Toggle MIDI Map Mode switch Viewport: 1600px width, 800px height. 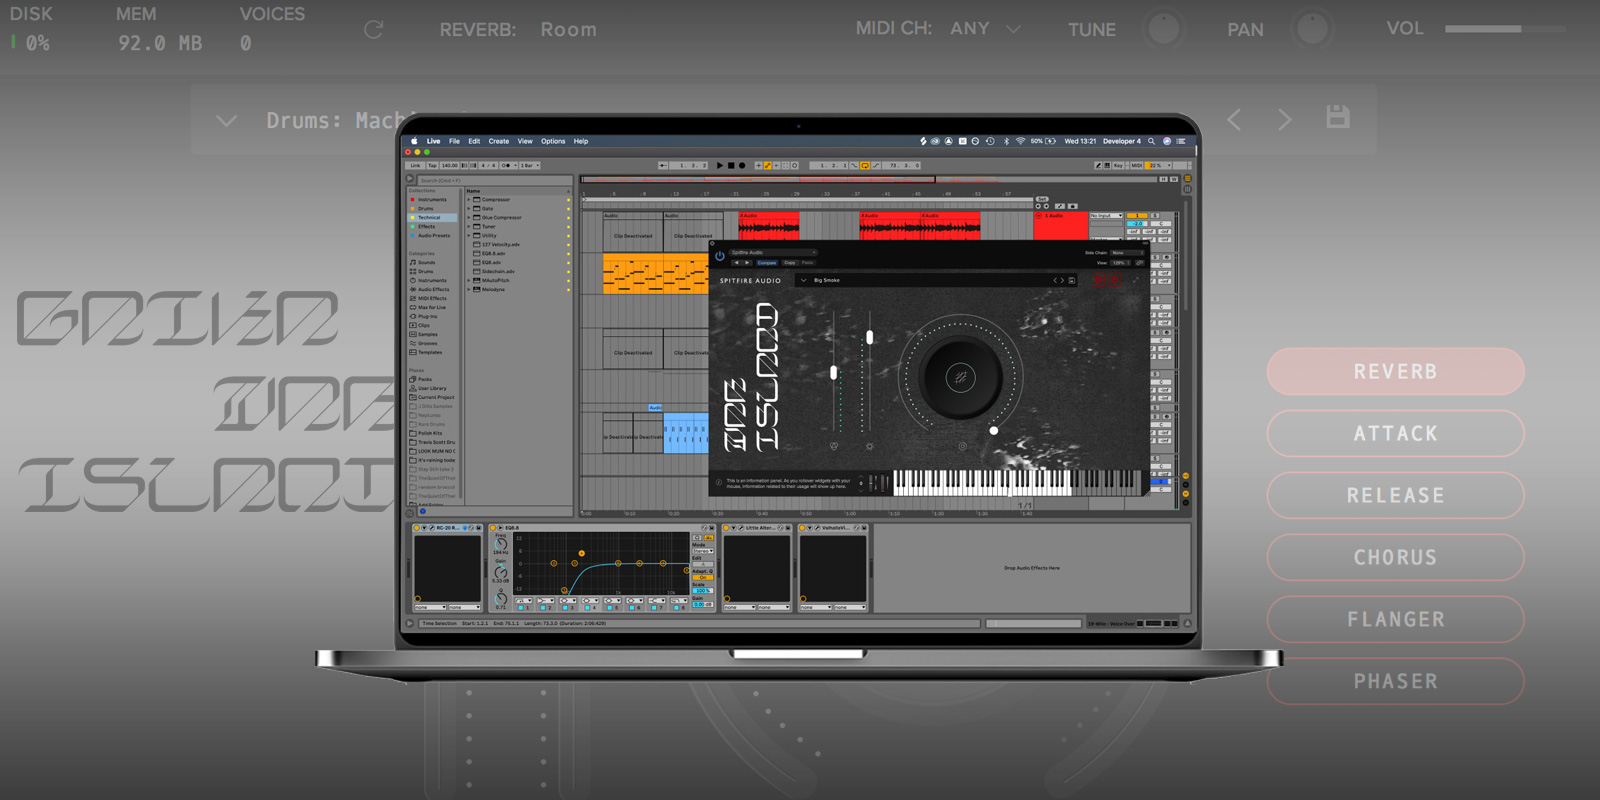(1137, 166)
